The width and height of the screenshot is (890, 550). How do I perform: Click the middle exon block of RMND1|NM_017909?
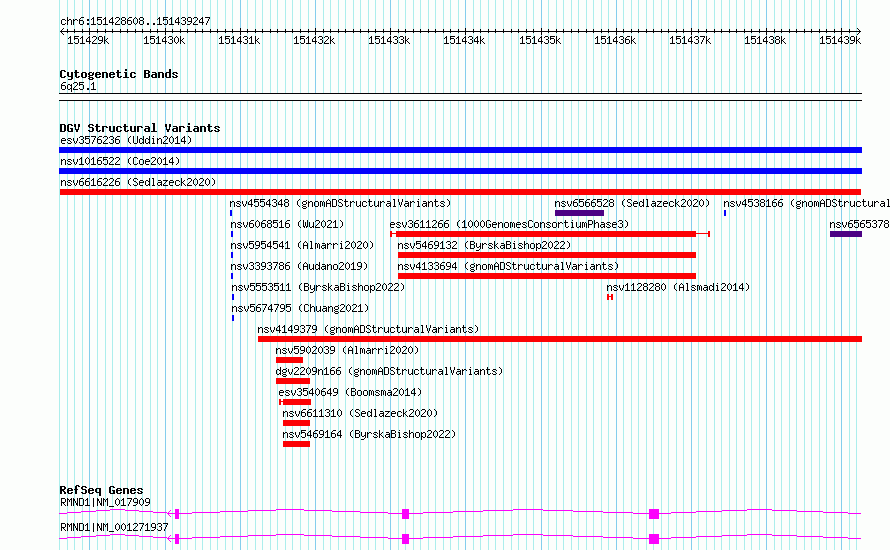405,514
